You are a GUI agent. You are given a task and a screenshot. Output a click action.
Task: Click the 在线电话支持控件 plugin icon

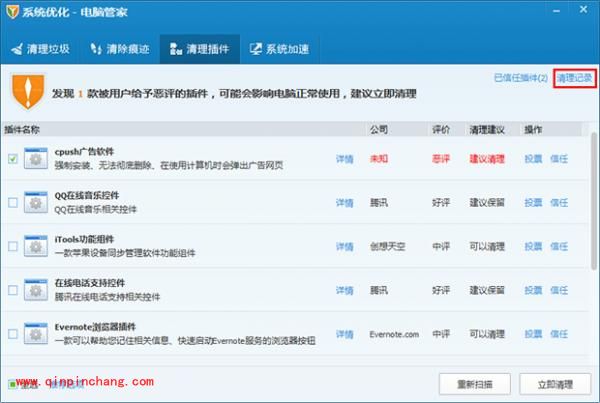point(36,290)
